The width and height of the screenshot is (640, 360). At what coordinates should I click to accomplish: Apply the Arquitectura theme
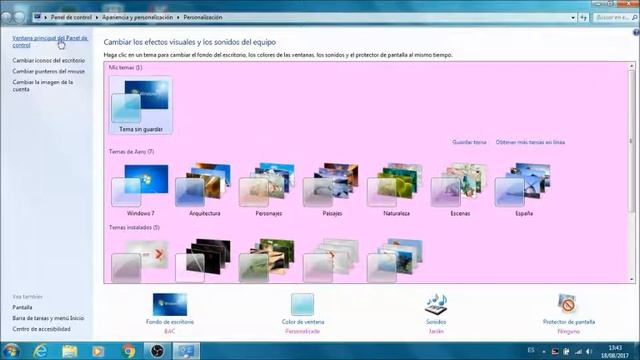[x=204, y=190]
